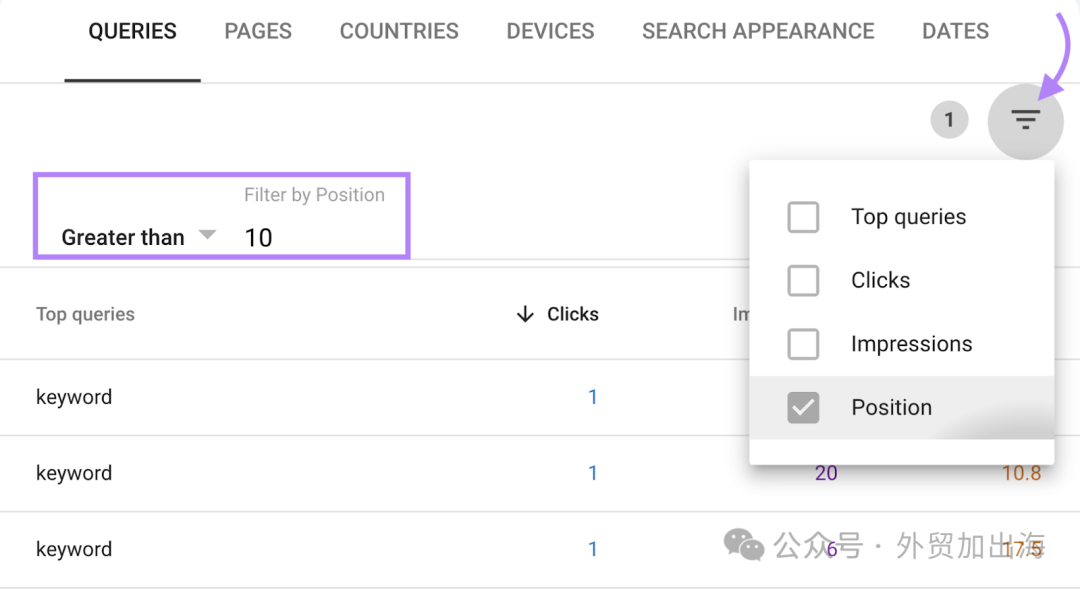The width and height of the screenshot is (1080, 589).
Task: Open the Greater than comparison selector
Action: point(138,237)
